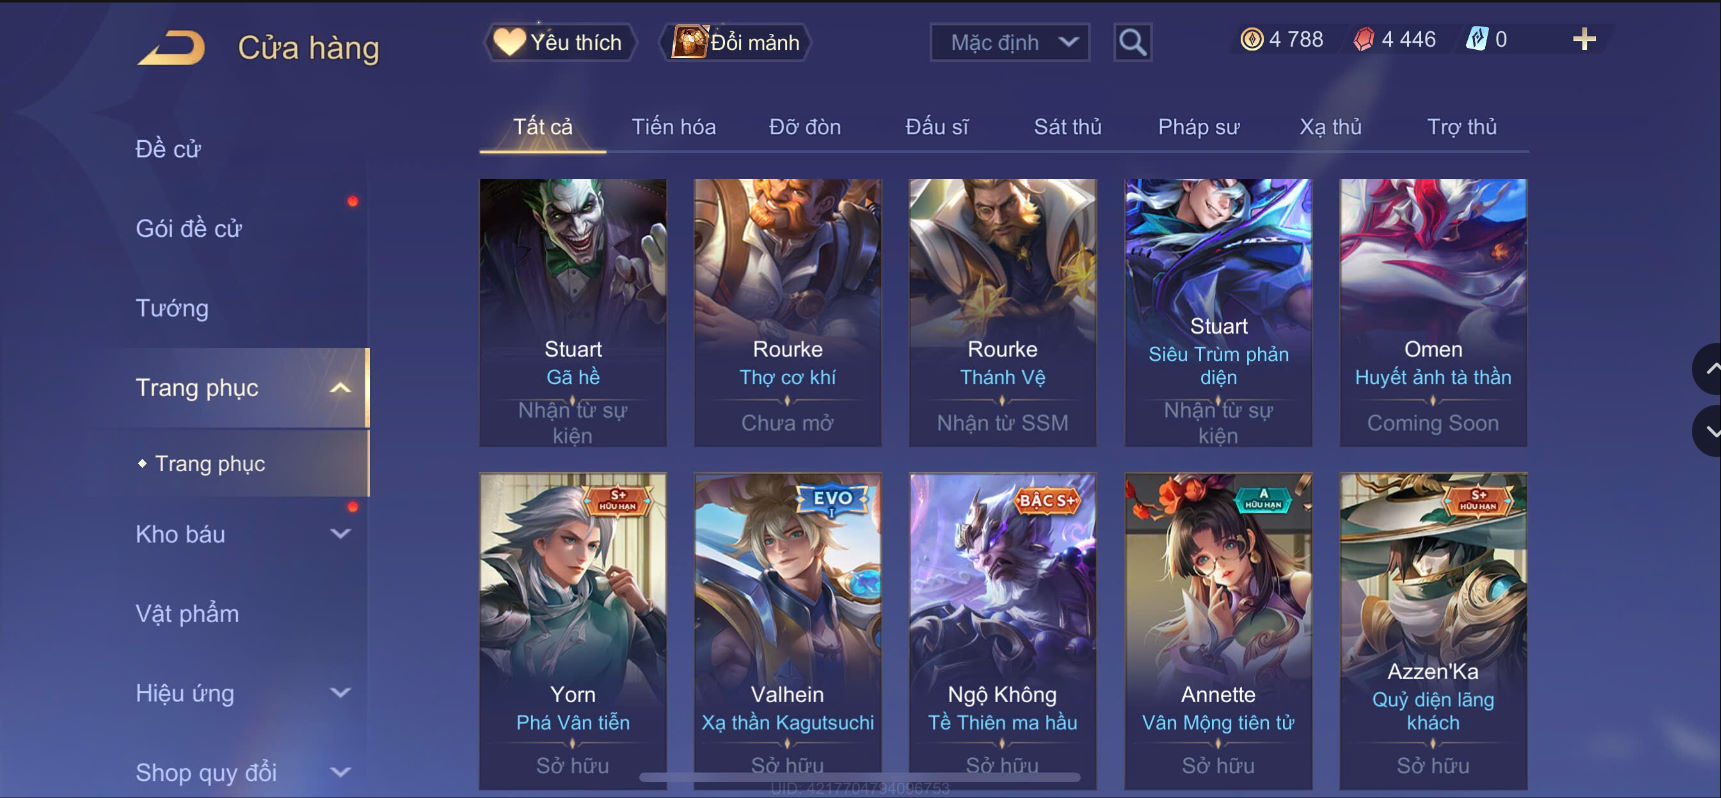This screenshot has width=1721, height=798.
Task: Go back using the golden arrow icon
Action: click(x=171, y=48)
